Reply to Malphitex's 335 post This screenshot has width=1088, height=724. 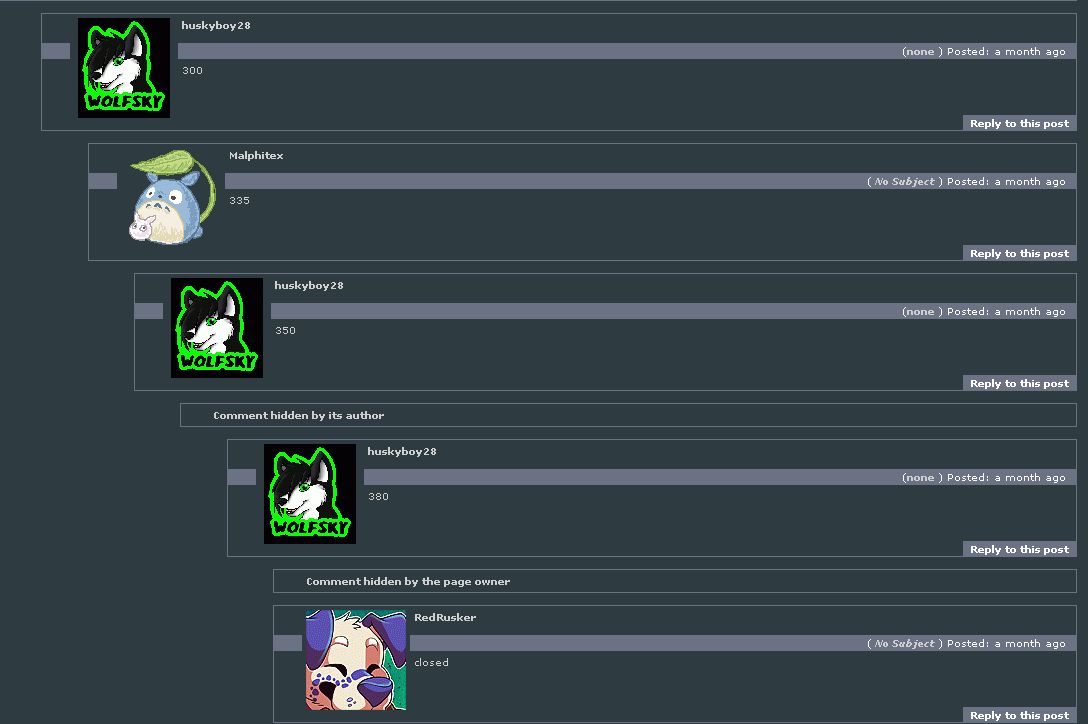[1019, 253]
